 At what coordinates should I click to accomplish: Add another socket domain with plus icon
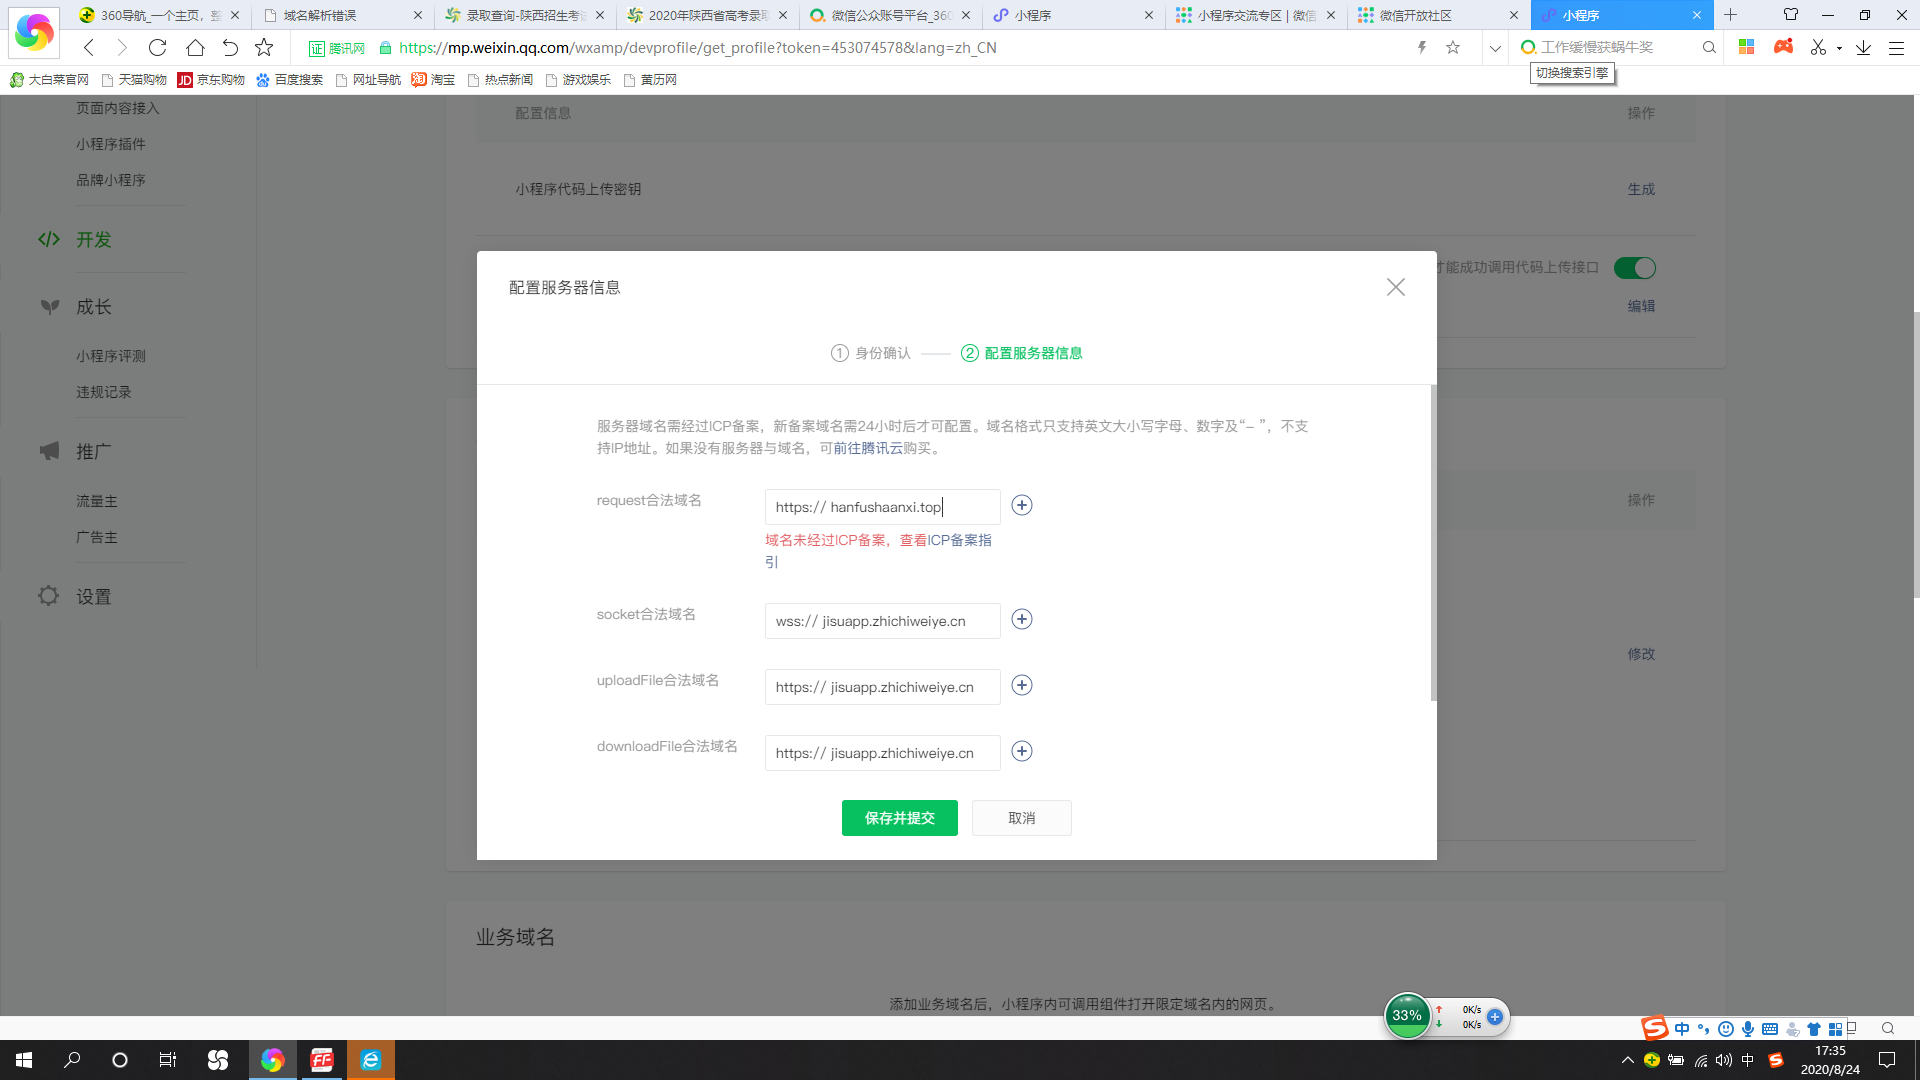coord(1021,619)
